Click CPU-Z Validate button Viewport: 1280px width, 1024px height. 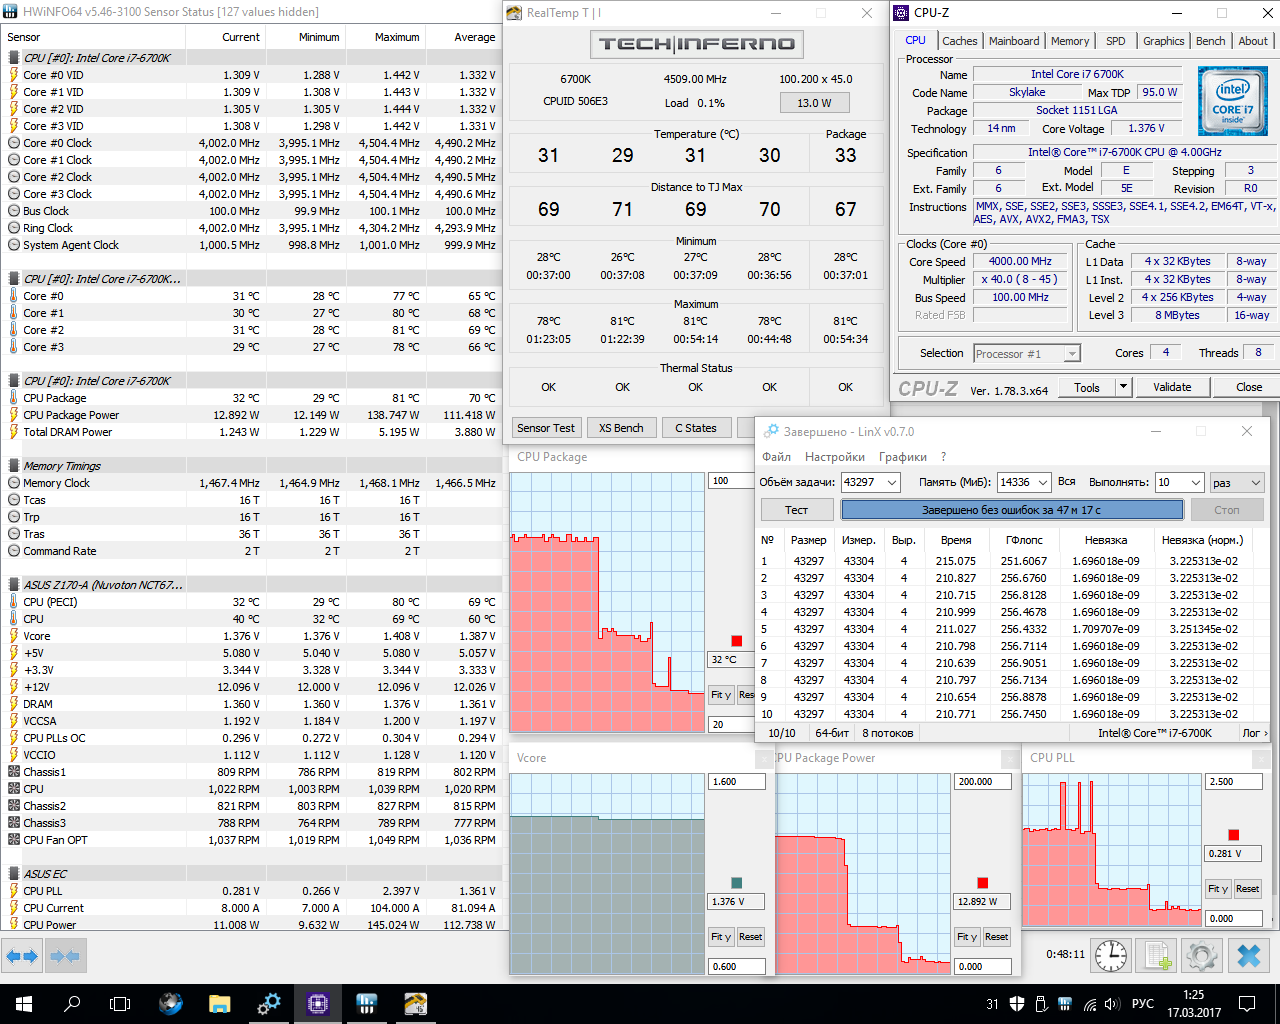coord(1172,387)
